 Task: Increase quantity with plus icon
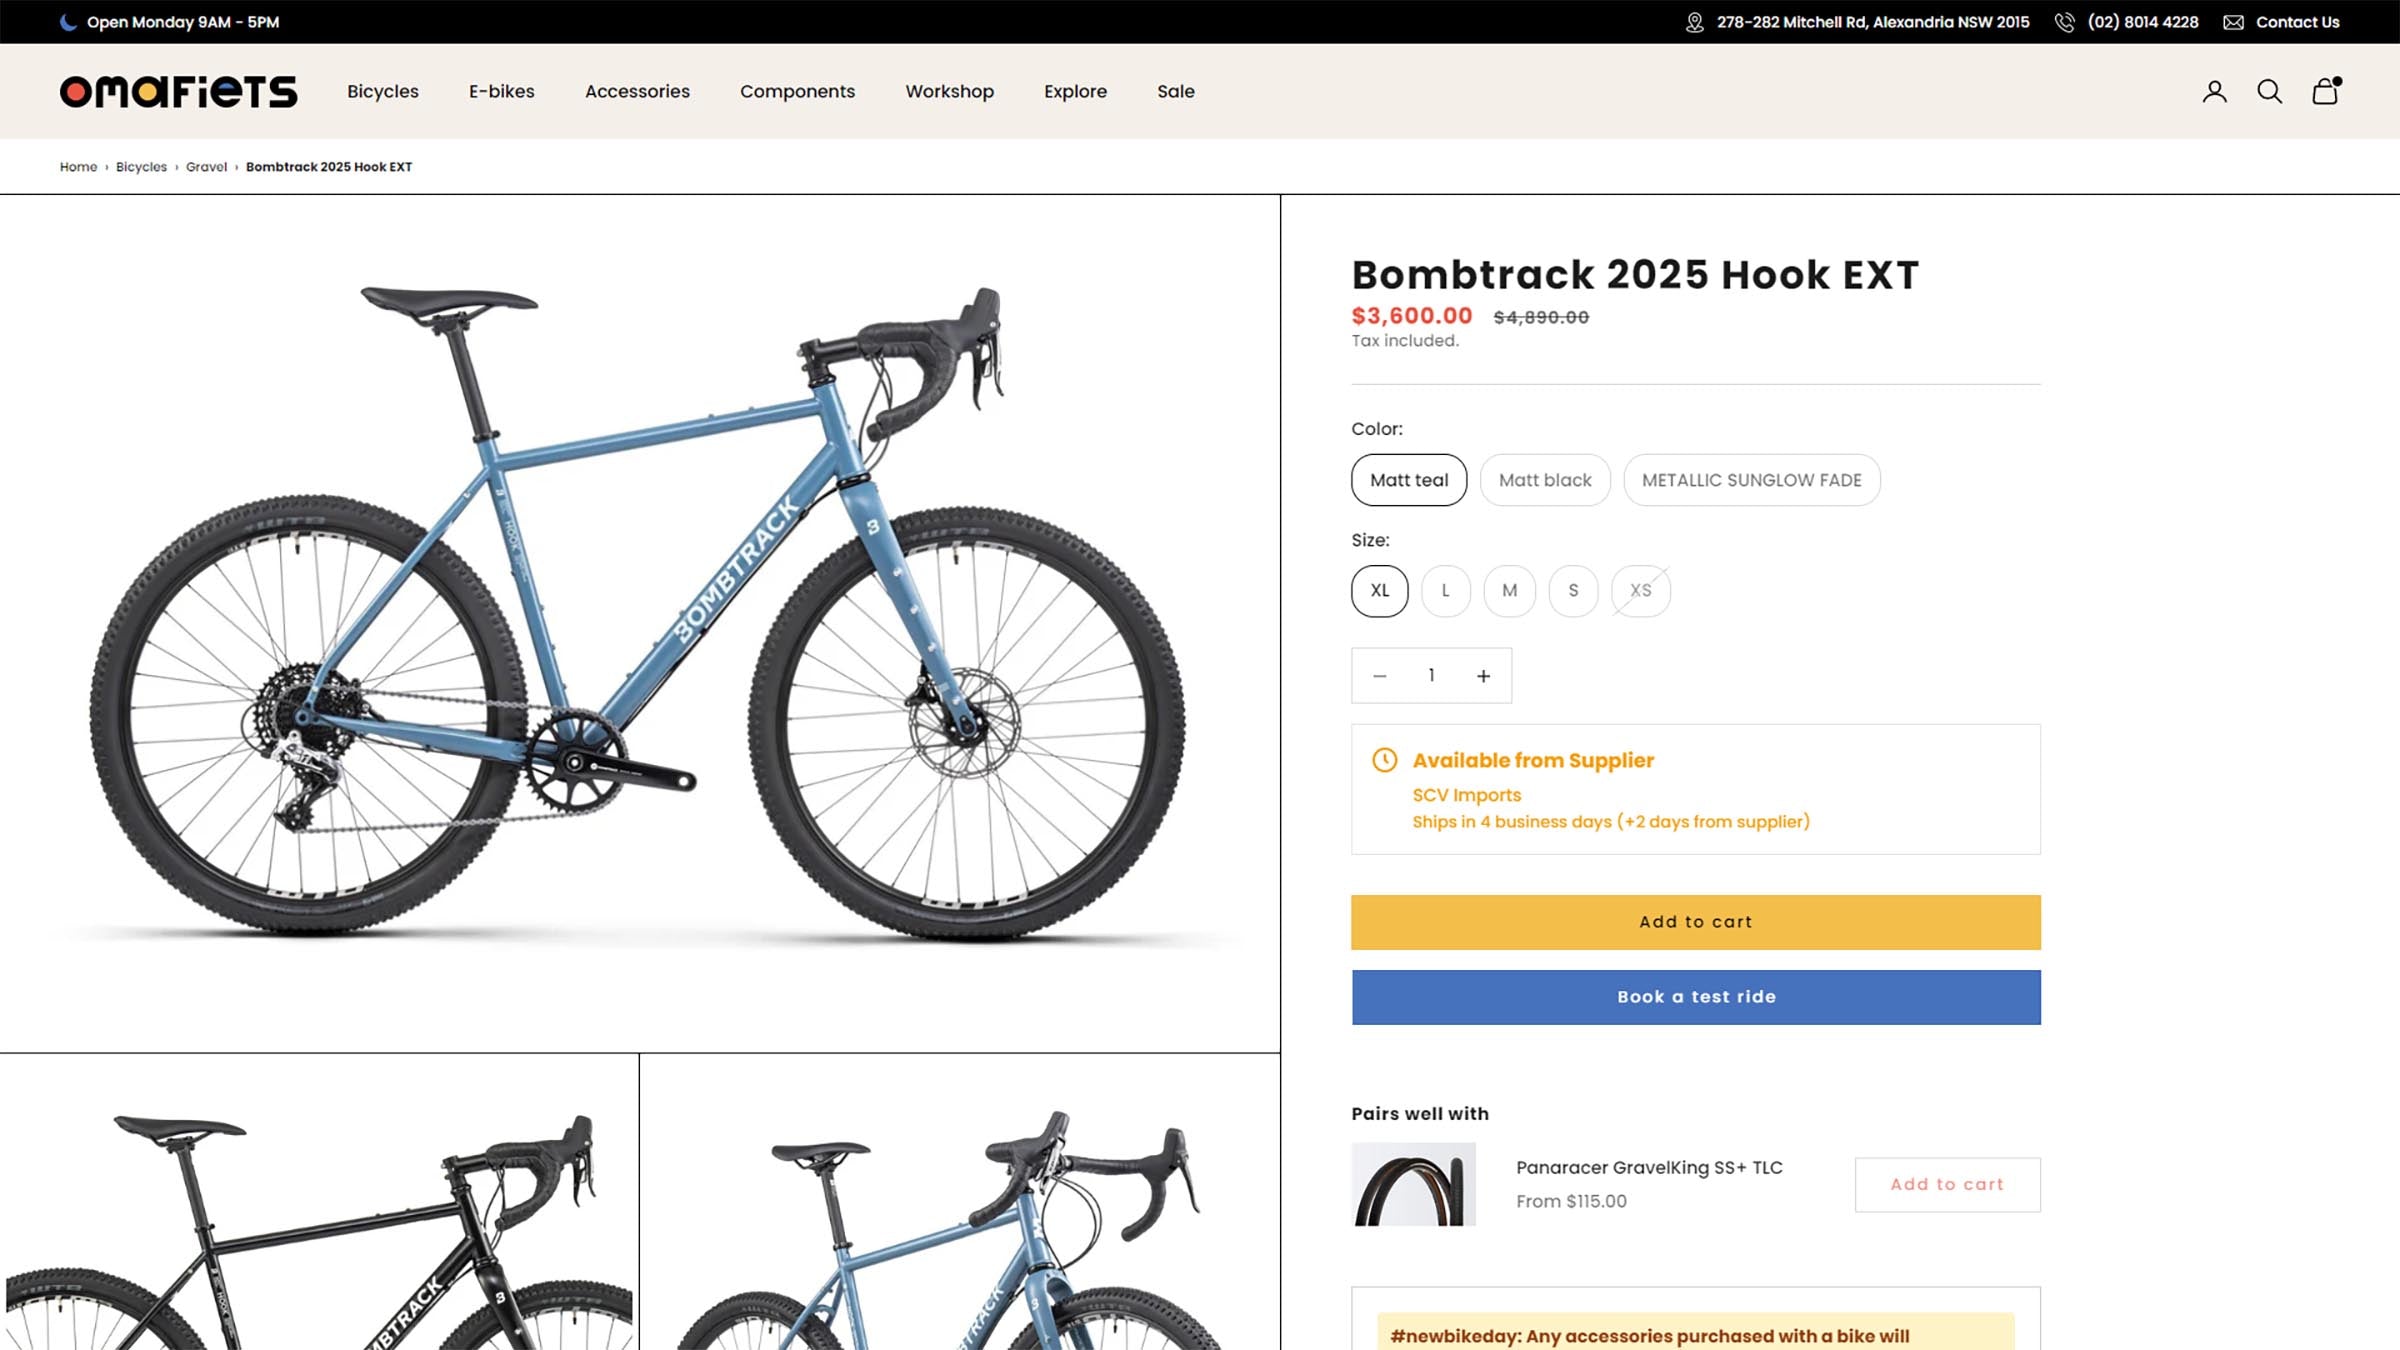tap(1483, 676)
